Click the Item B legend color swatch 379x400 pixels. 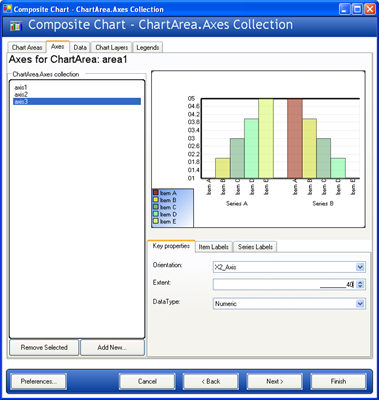tap(156, 200)
